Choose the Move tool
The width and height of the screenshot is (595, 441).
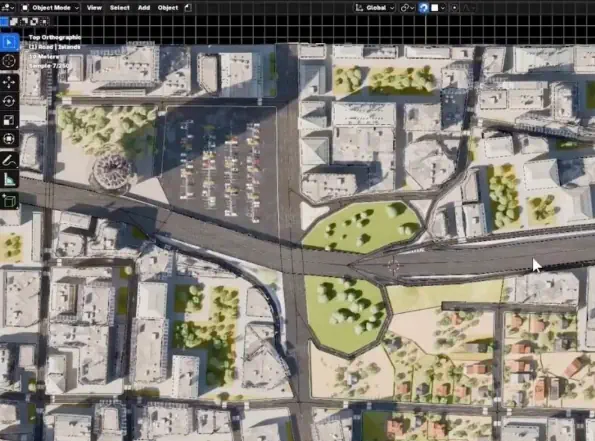pyautogui.click(x=9, y=82)
